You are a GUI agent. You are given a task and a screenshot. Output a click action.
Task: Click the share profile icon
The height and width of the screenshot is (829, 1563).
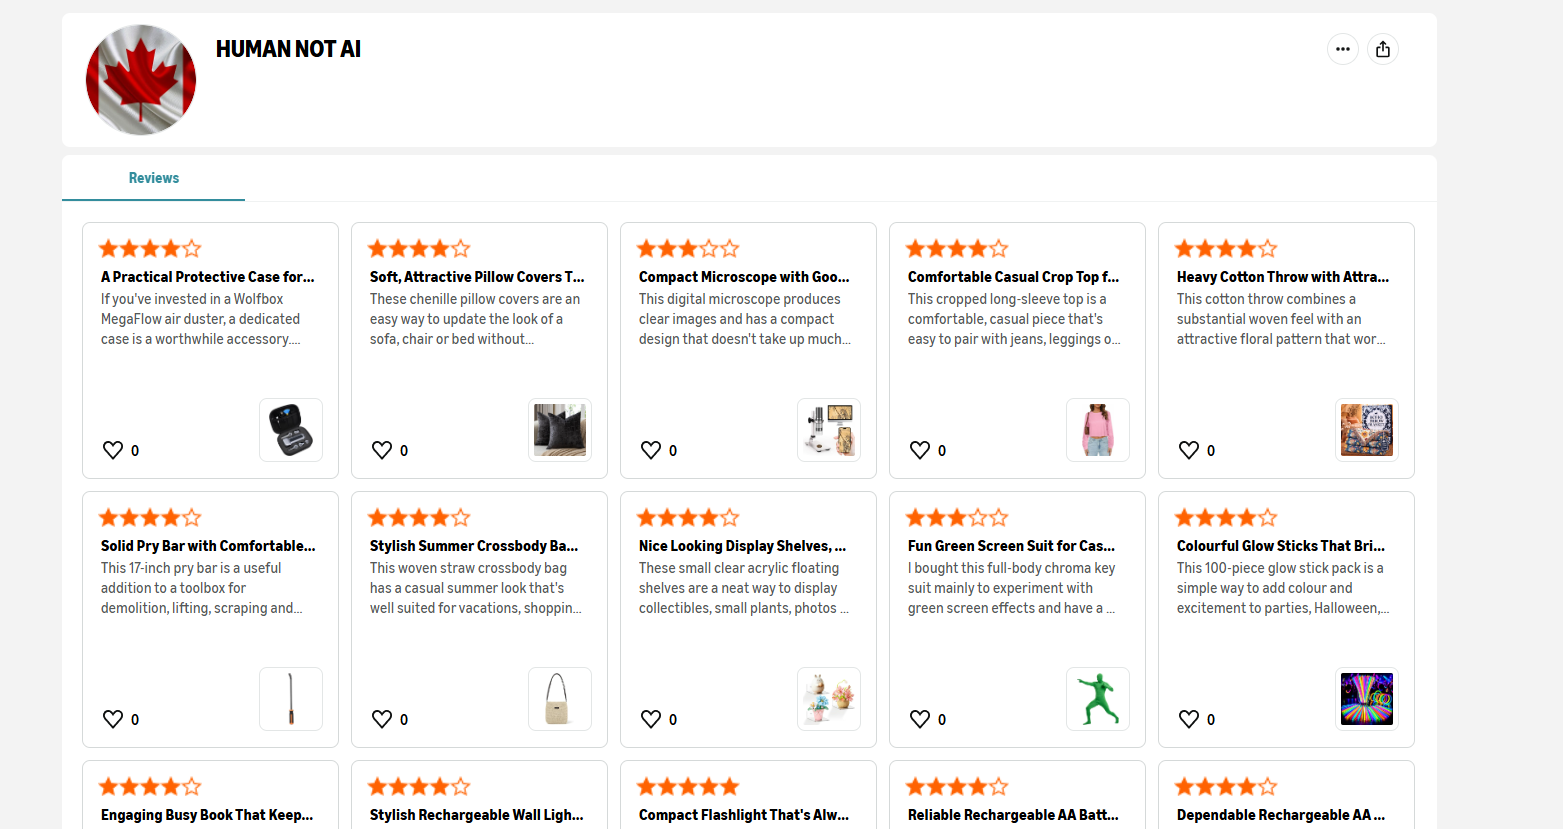(1382, 49)
